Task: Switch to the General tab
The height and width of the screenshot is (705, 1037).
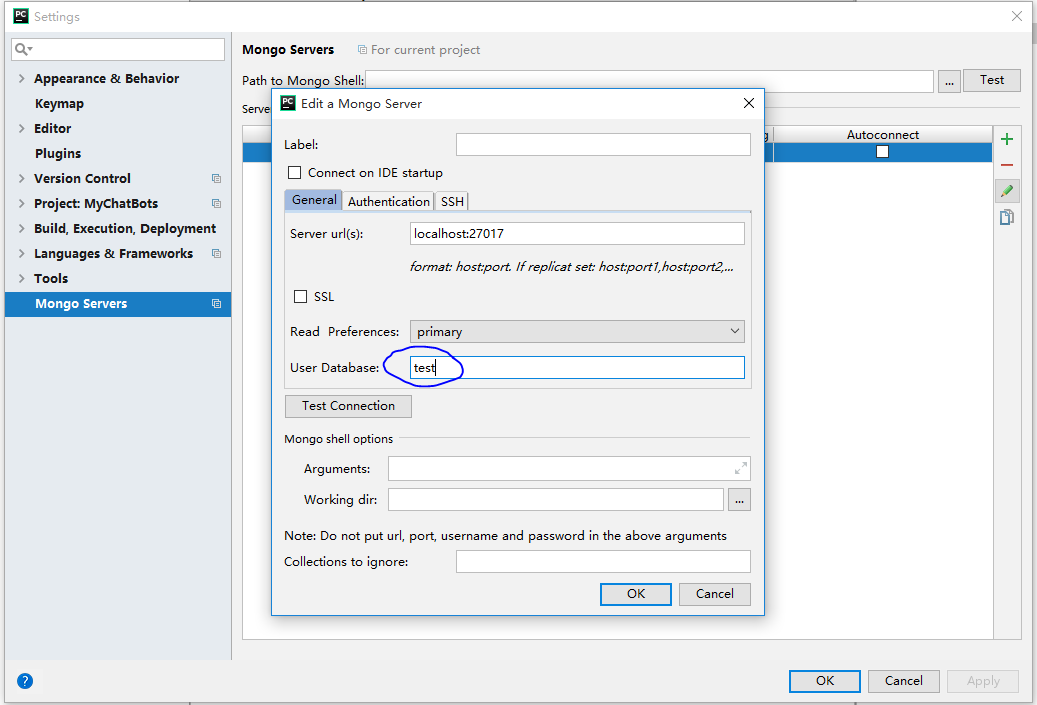Action: coord(313,200)
